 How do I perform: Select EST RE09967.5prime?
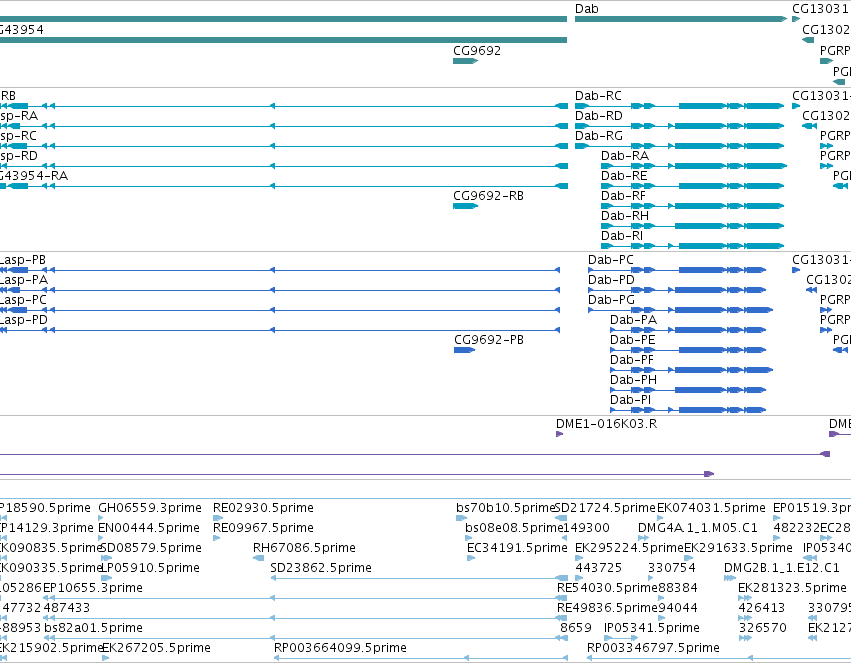point(263,528)
